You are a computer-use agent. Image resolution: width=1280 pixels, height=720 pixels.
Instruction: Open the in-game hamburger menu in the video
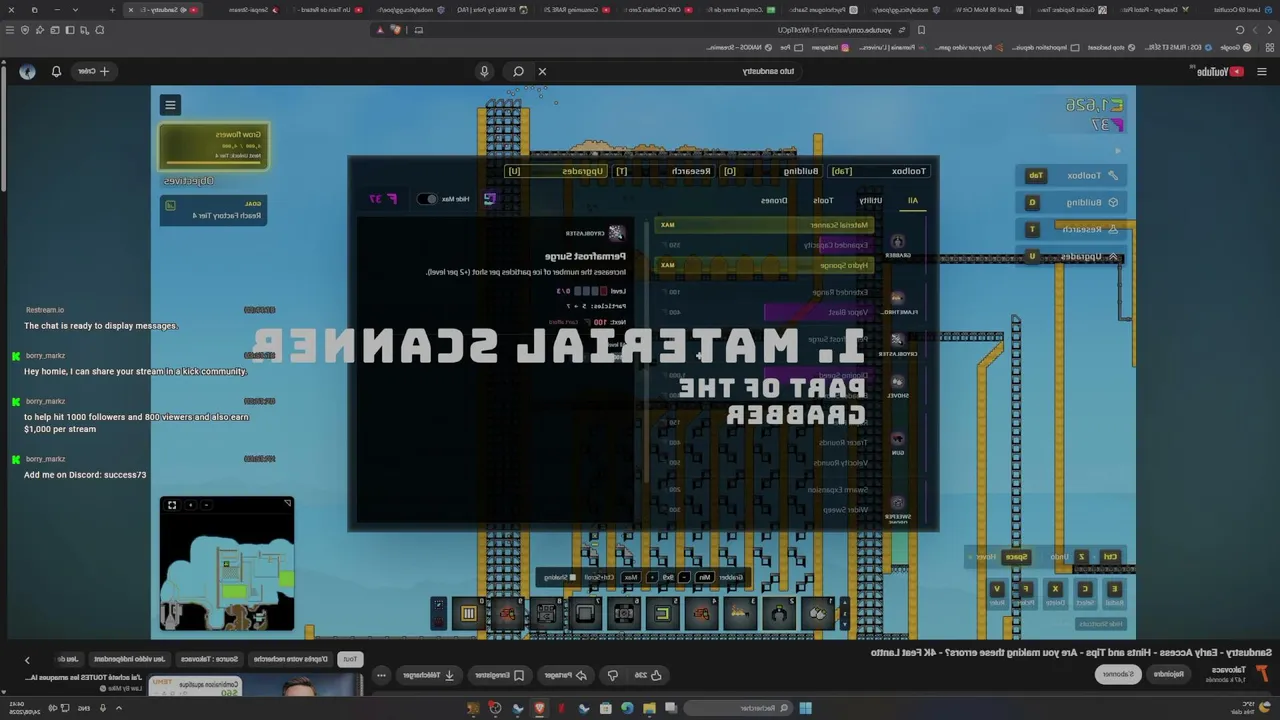(x=170, y=105)
